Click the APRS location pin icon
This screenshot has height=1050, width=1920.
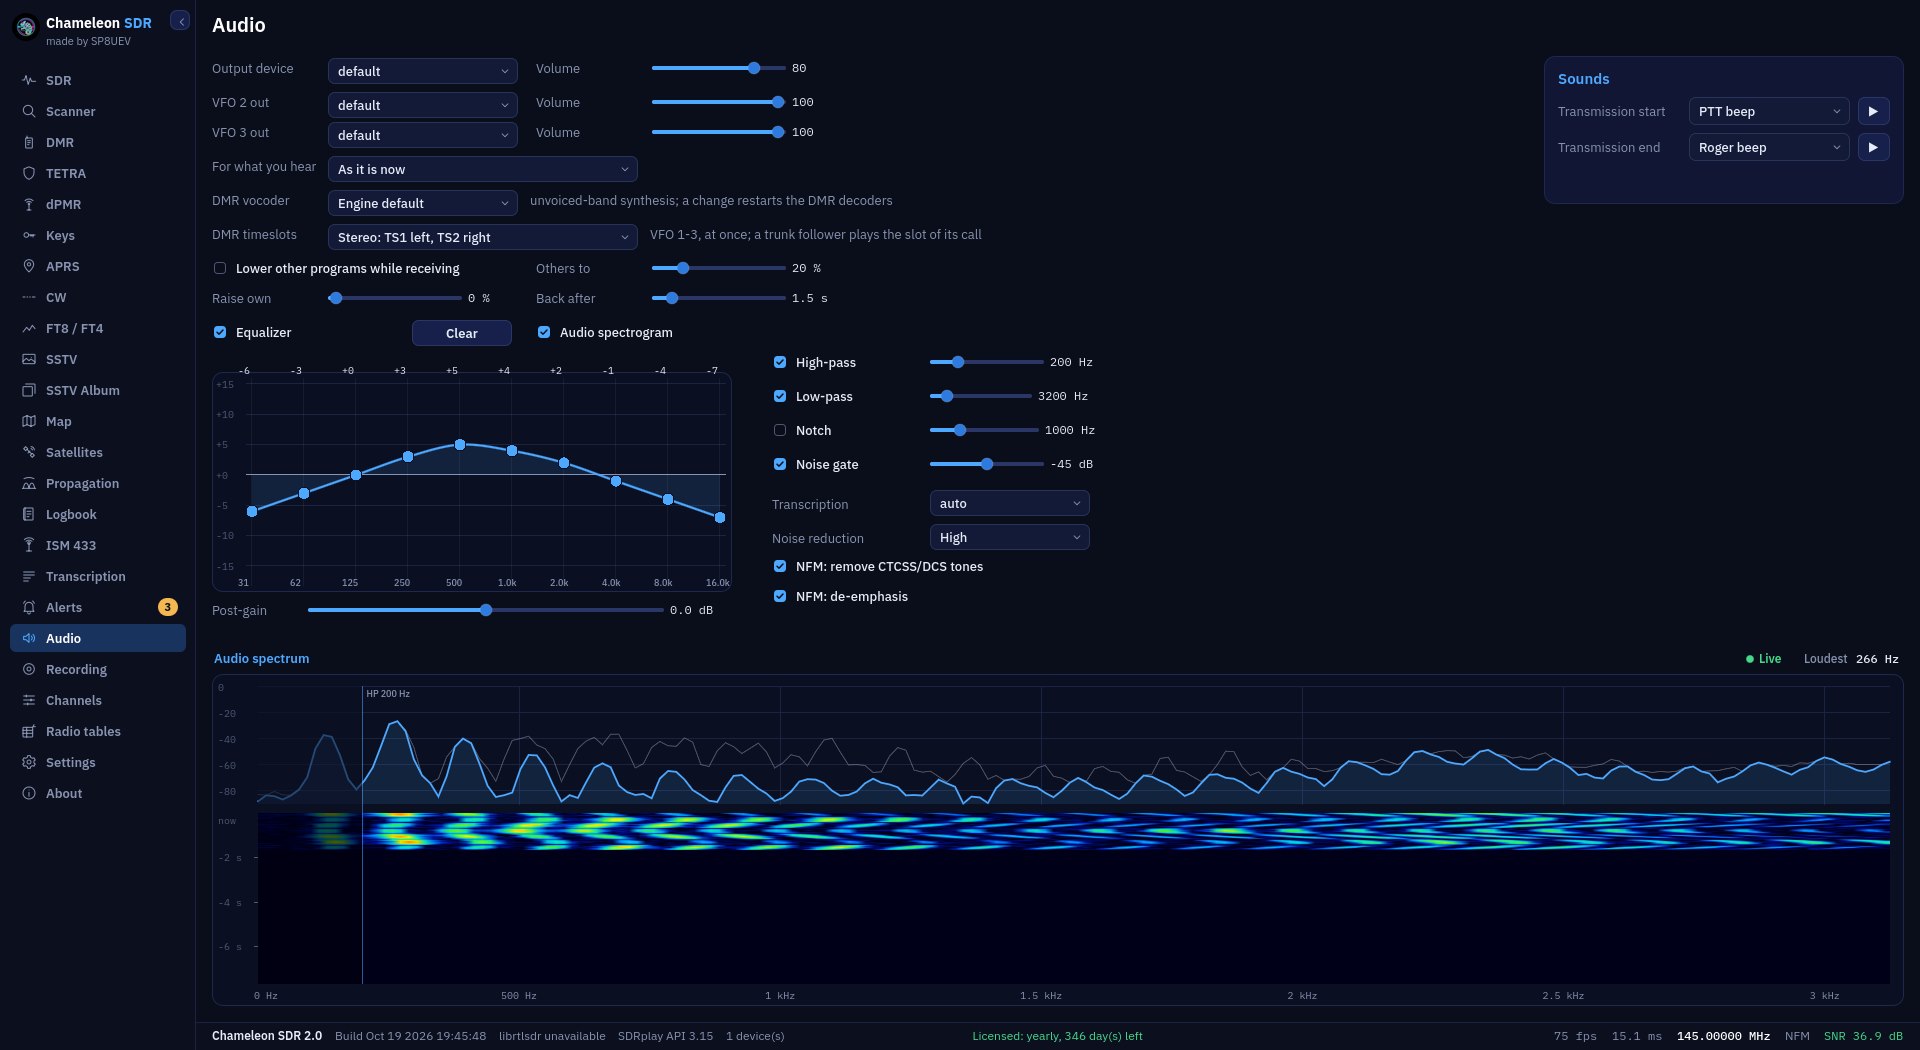point(29,266)
